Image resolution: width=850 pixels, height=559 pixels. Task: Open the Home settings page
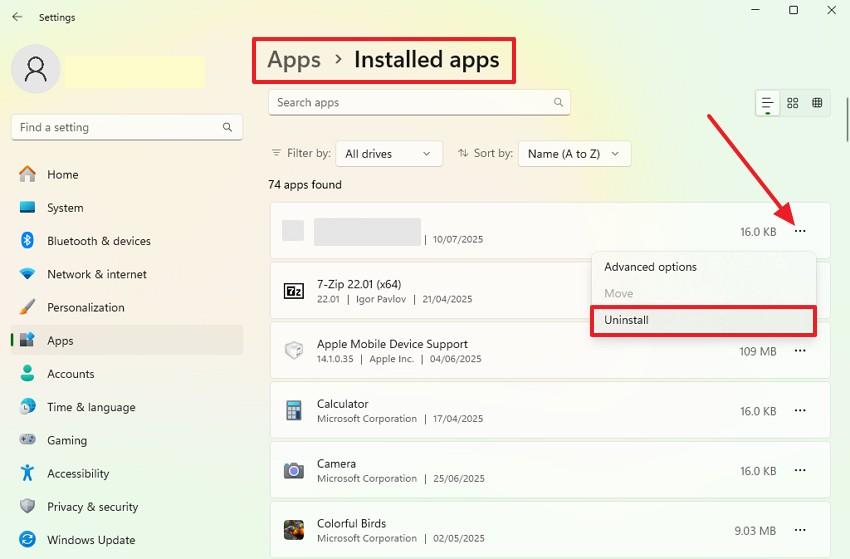(x=126, y=175)
